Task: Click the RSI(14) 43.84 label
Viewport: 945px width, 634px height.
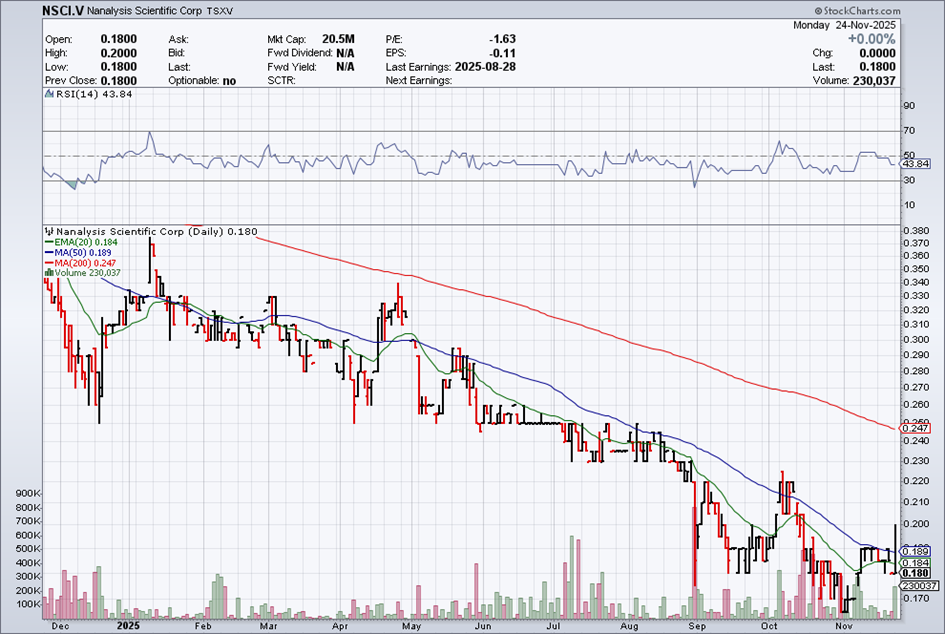Action: pyautogui.click(x=94, y=94)
